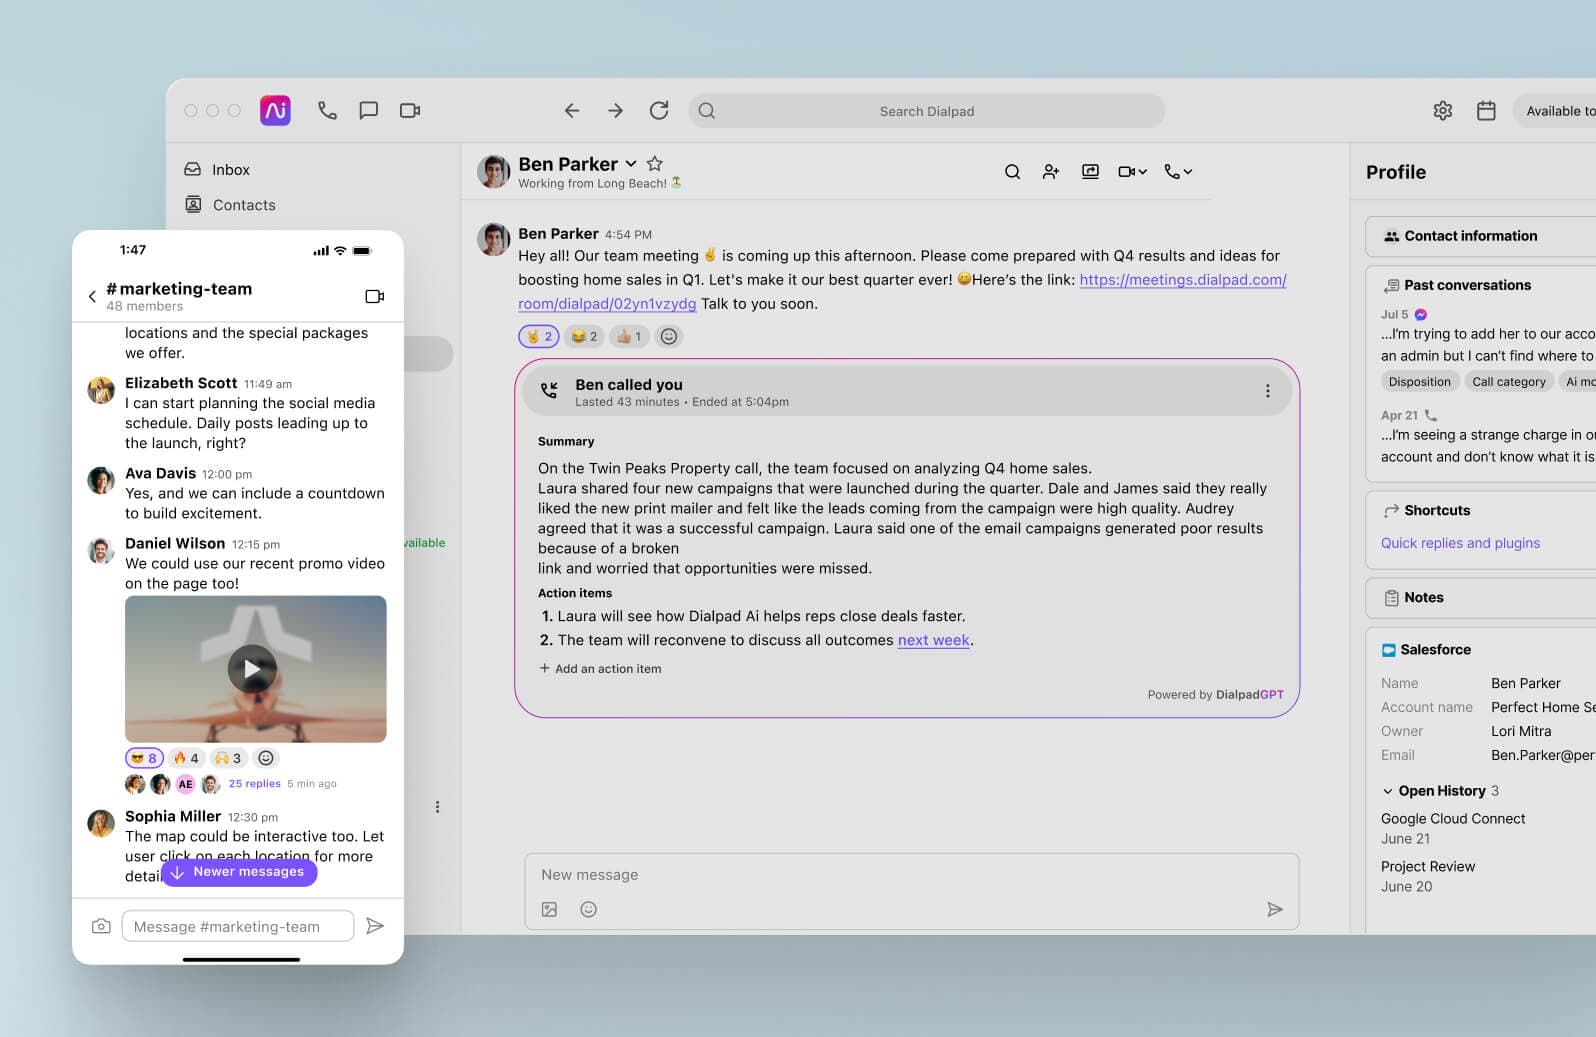
Task: Star Ben Parker as a favorite
Action: point(655,164)
